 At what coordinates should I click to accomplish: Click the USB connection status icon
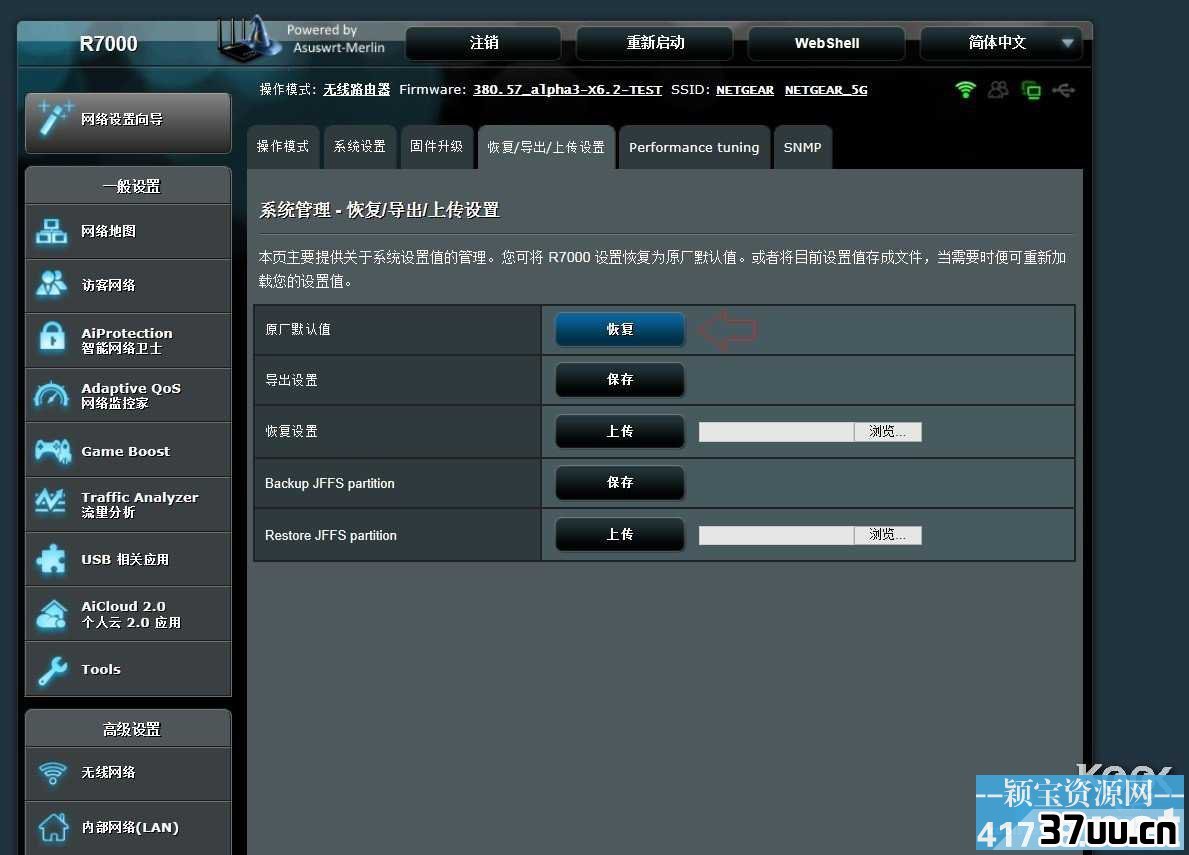tap(1064, 90)
